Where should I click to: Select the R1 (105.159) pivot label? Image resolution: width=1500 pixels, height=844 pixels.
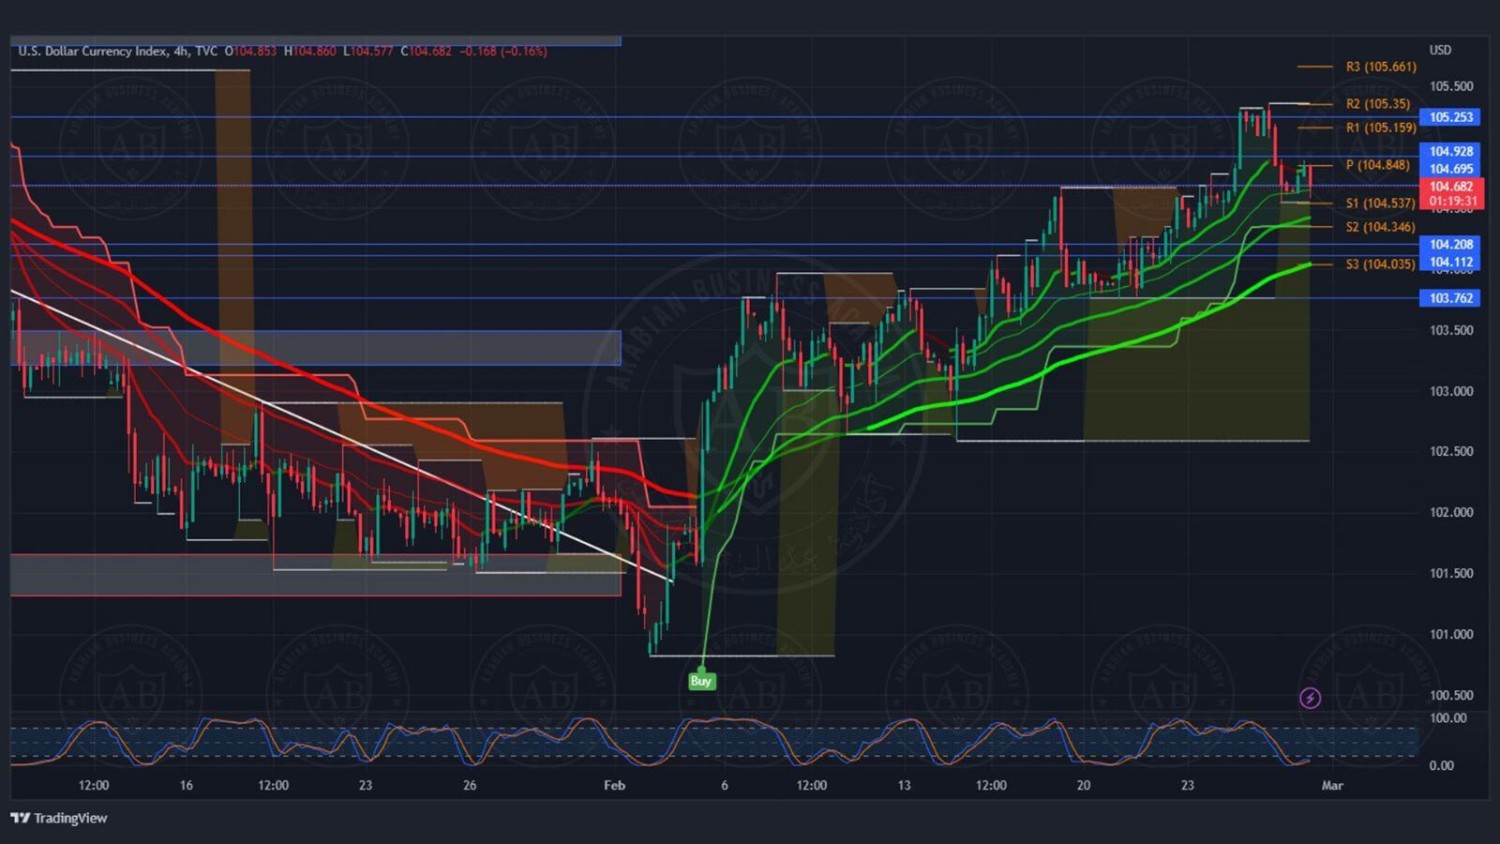[1381, 128]
